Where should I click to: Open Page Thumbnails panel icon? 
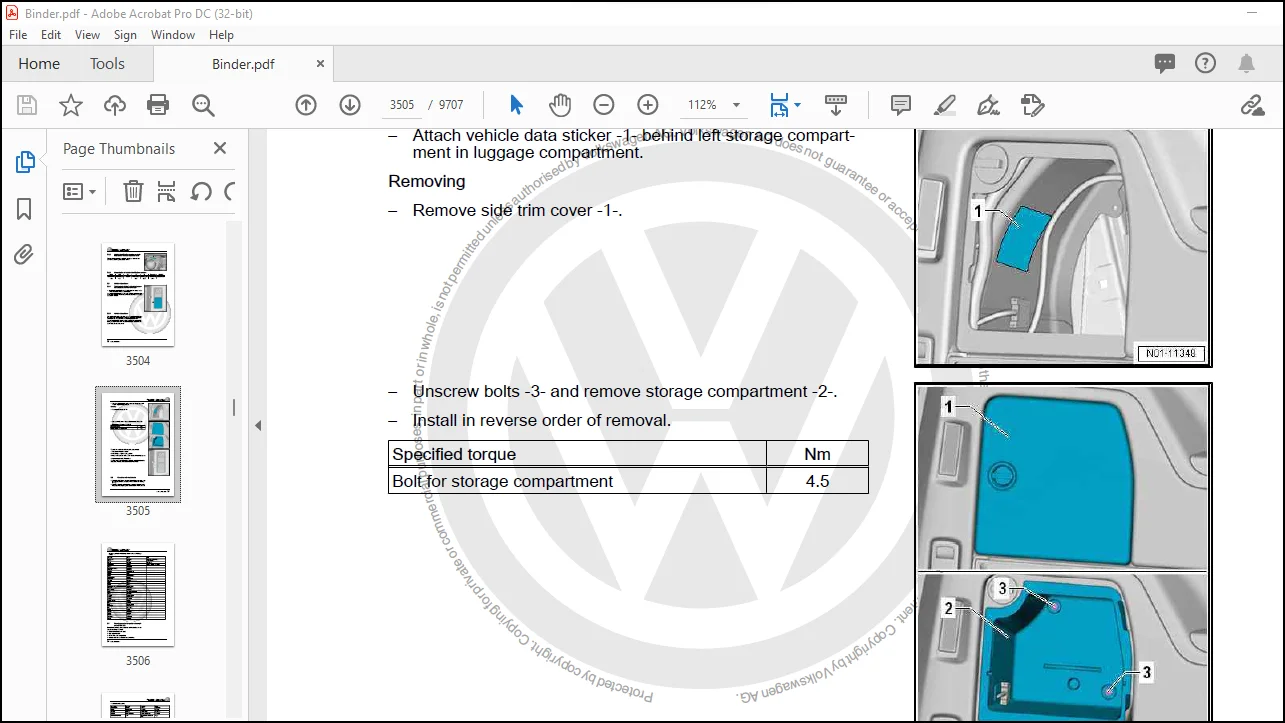pyautogui.click(x=25, y=161)
